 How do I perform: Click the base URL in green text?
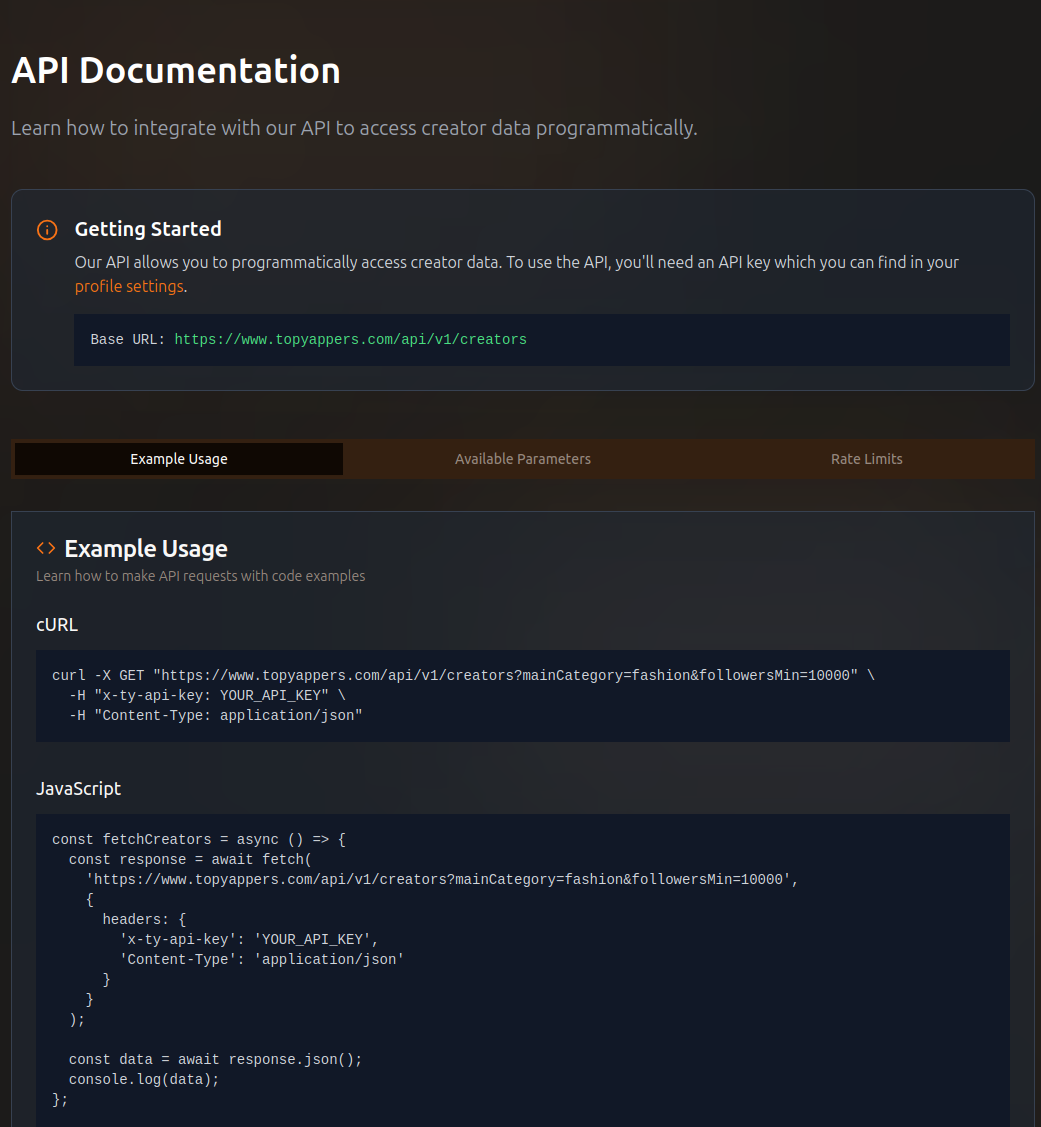coord(350,339)
